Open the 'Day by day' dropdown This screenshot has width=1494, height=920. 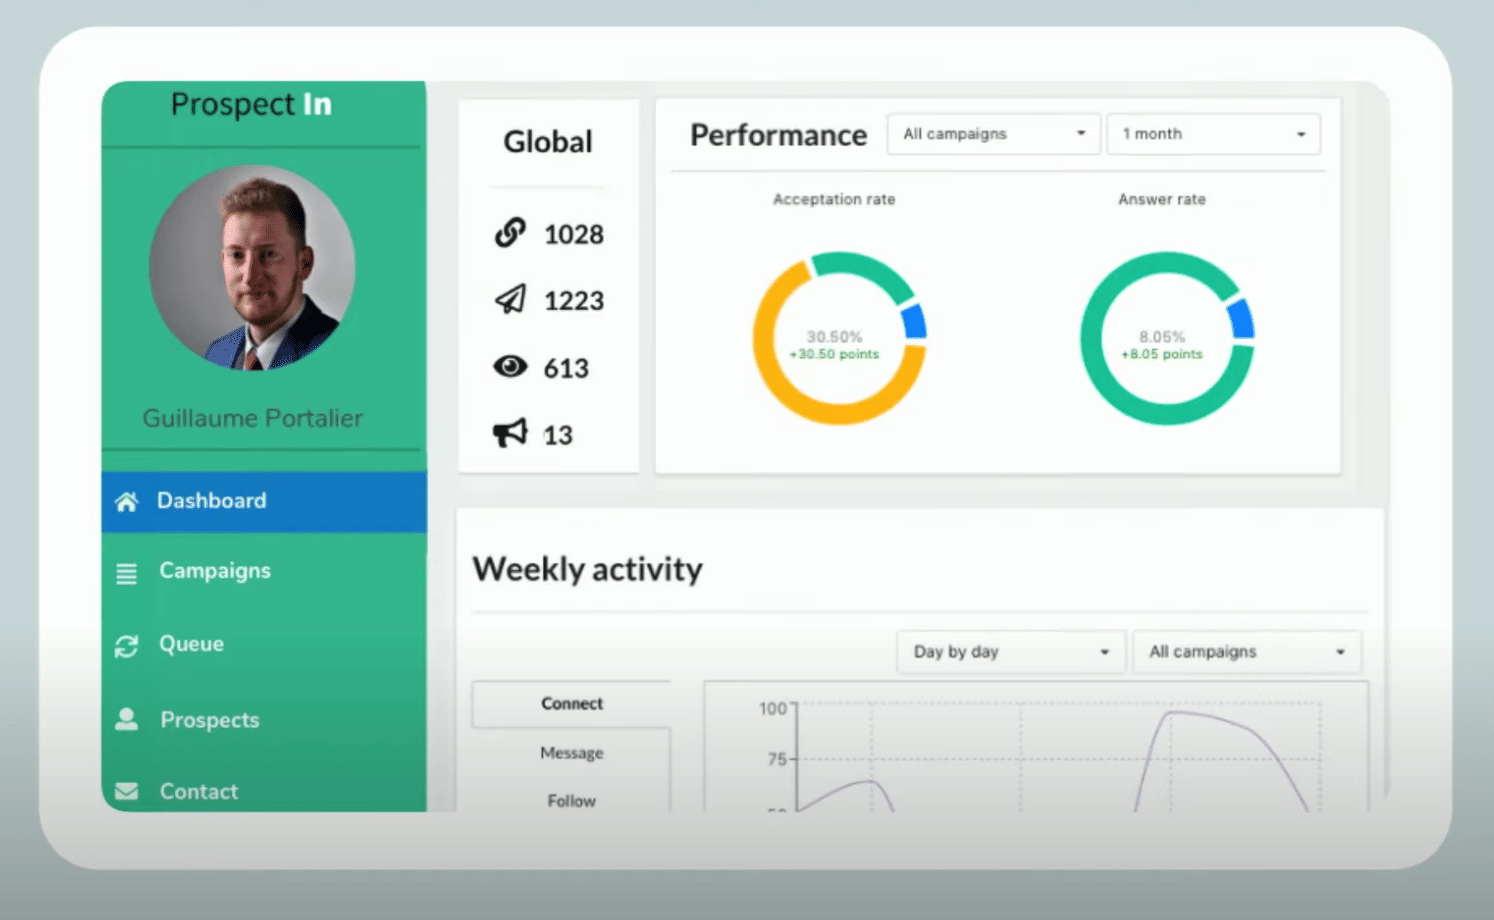(x=1011, y=652)
